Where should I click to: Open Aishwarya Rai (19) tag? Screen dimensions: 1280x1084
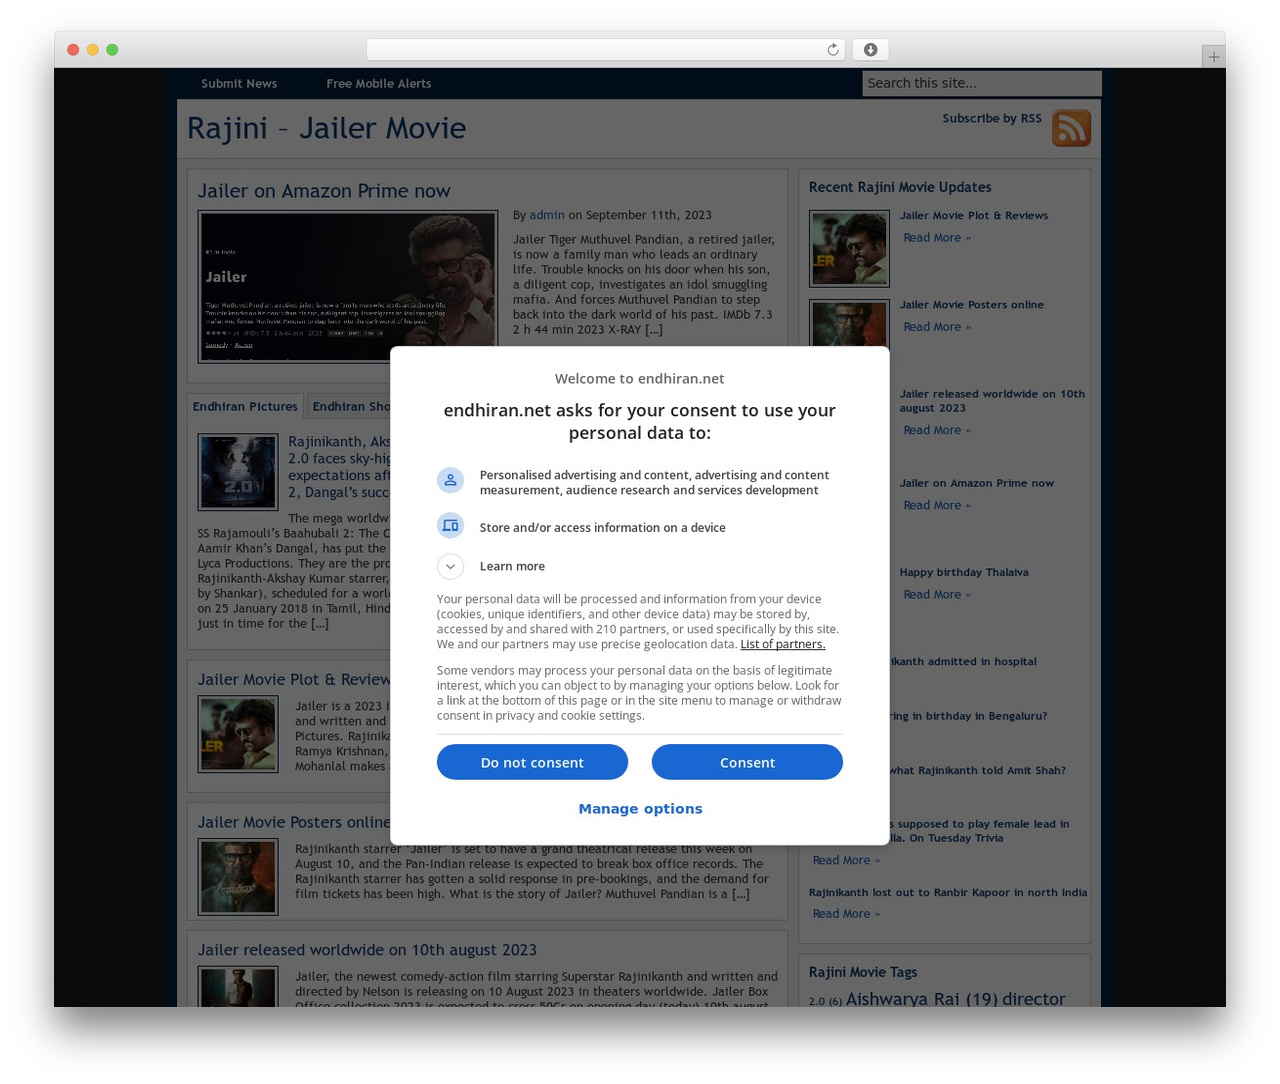point(921,999)
